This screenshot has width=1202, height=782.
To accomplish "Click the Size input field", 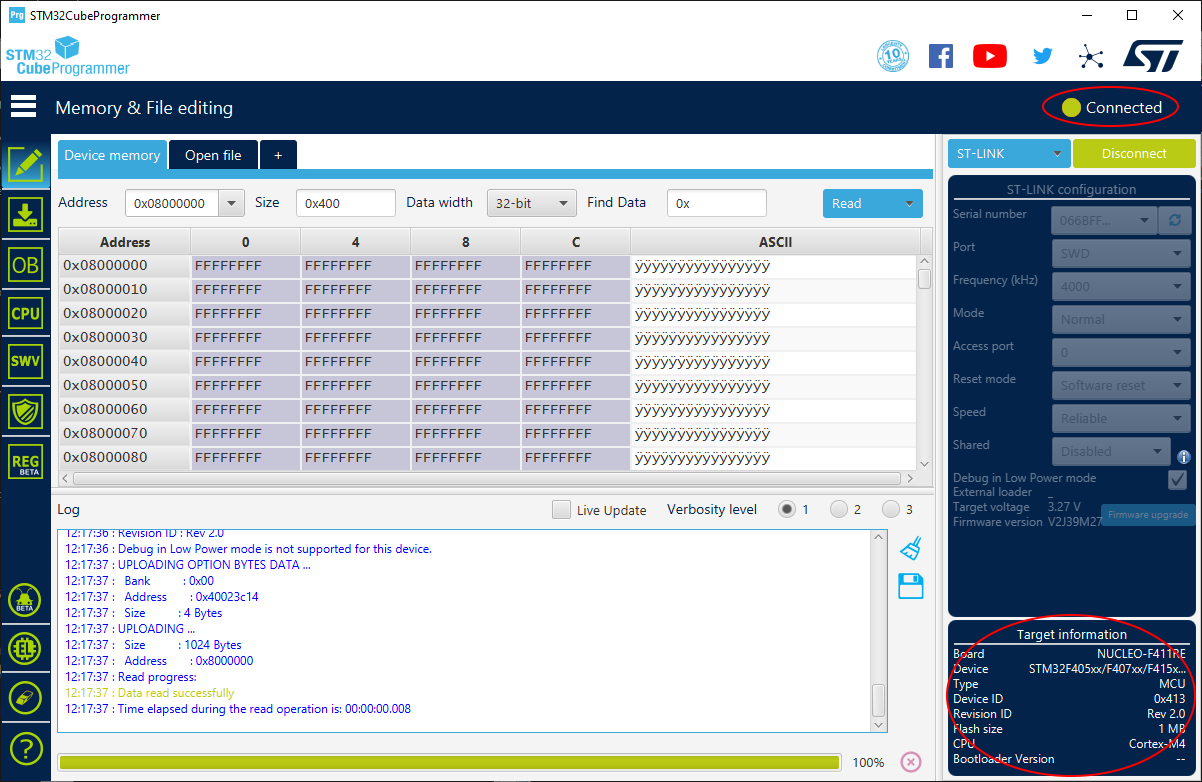I will (345, 203).
